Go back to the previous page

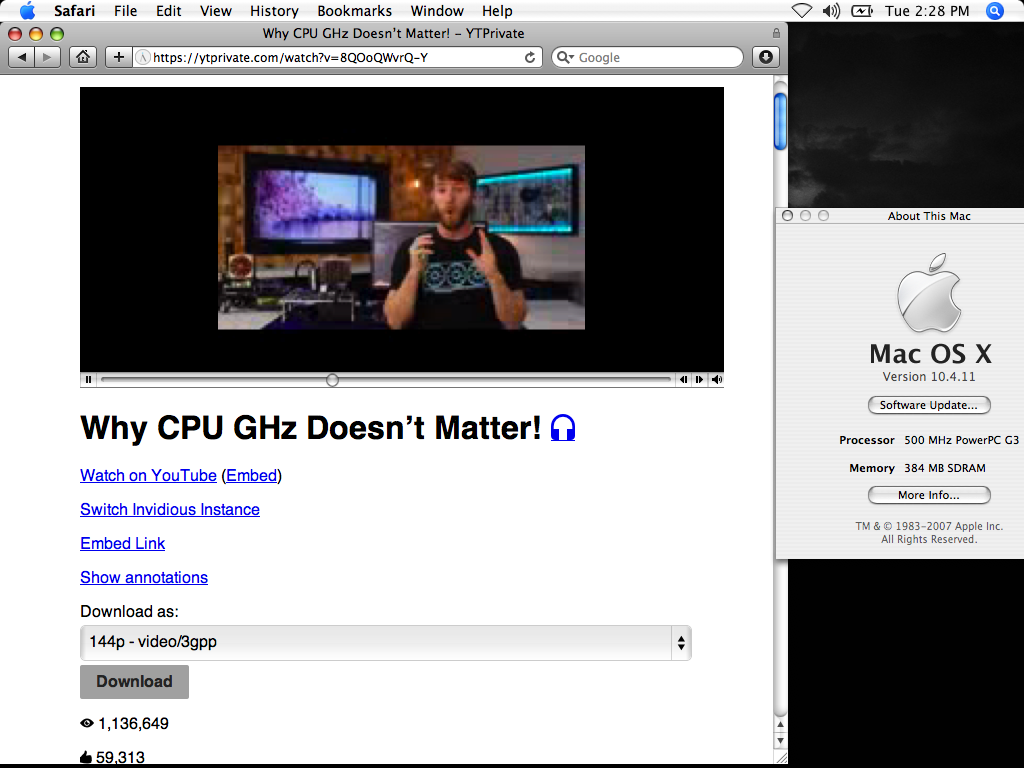point(22,57)
